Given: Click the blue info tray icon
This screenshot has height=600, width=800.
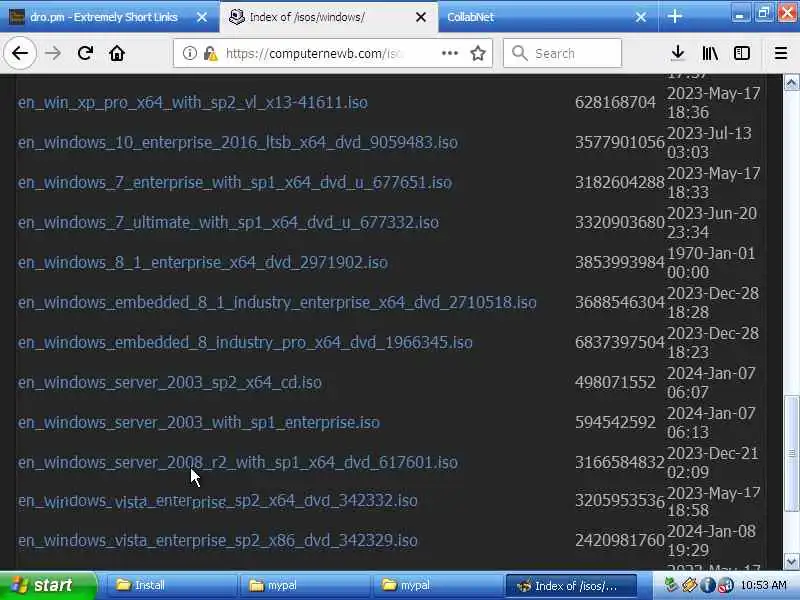Looking at the screenshot, I should pyautogui.click(x=708, y=585).
